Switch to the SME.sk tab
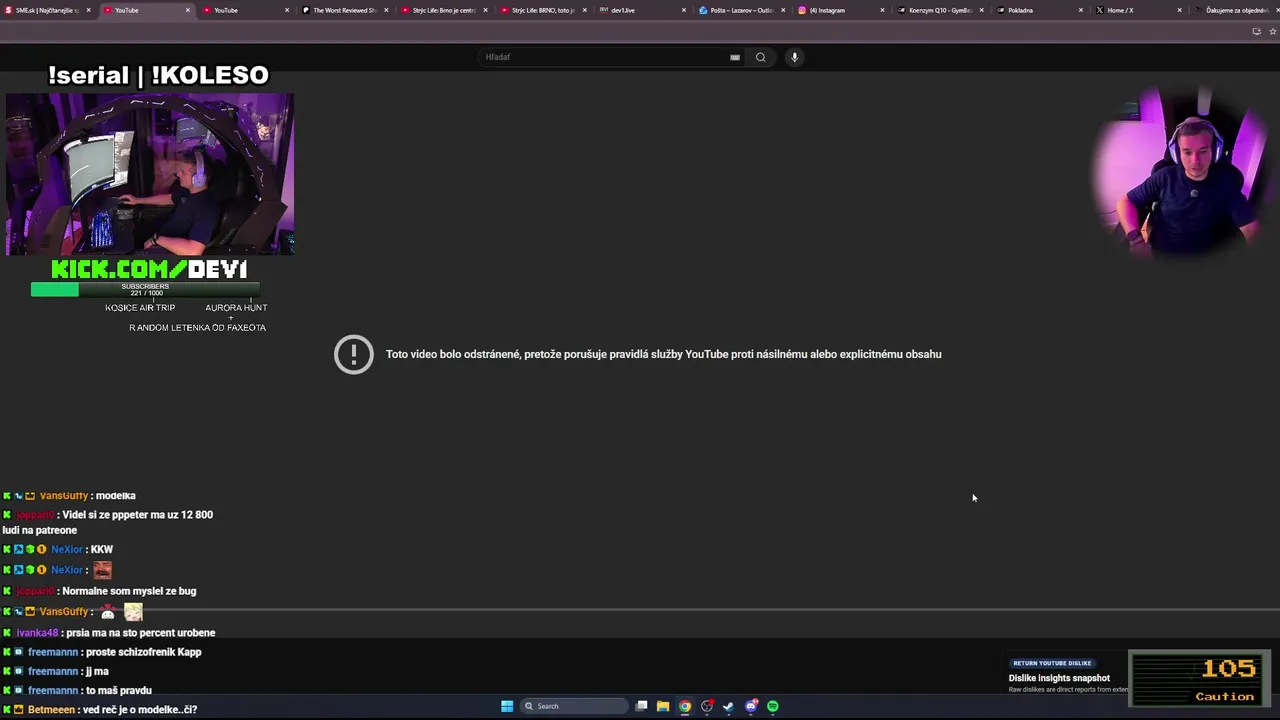 [x=46, y=10]
